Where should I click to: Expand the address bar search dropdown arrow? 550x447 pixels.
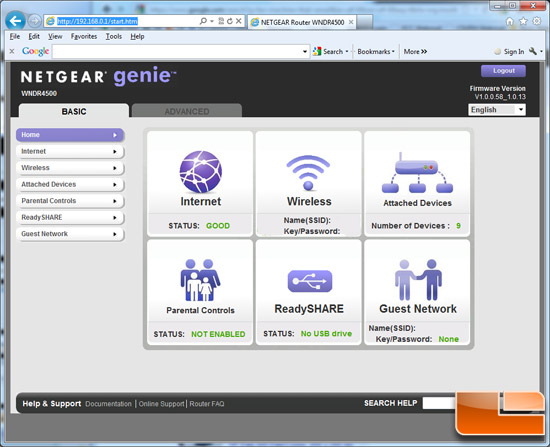coord(212,21)
